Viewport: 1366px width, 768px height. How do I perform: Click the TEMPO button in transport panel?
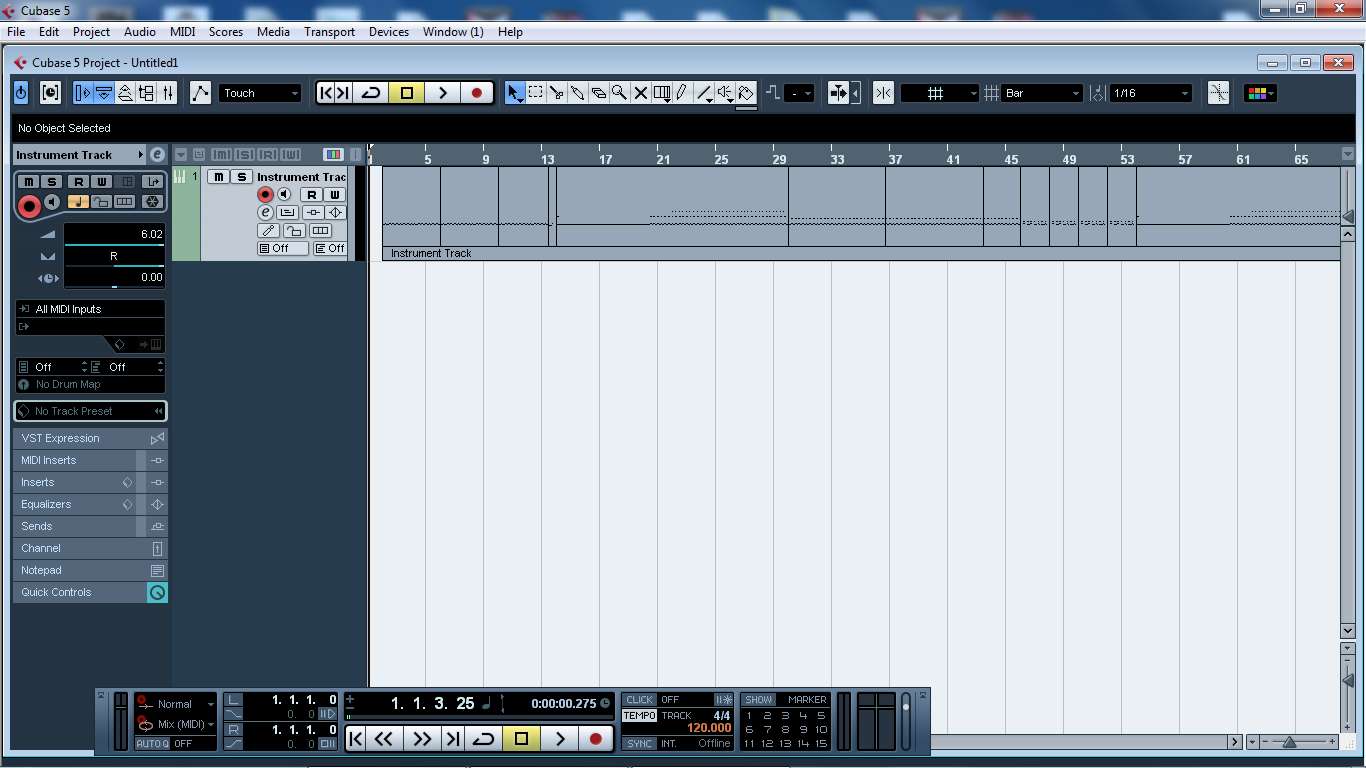click(x=639, y=716)
